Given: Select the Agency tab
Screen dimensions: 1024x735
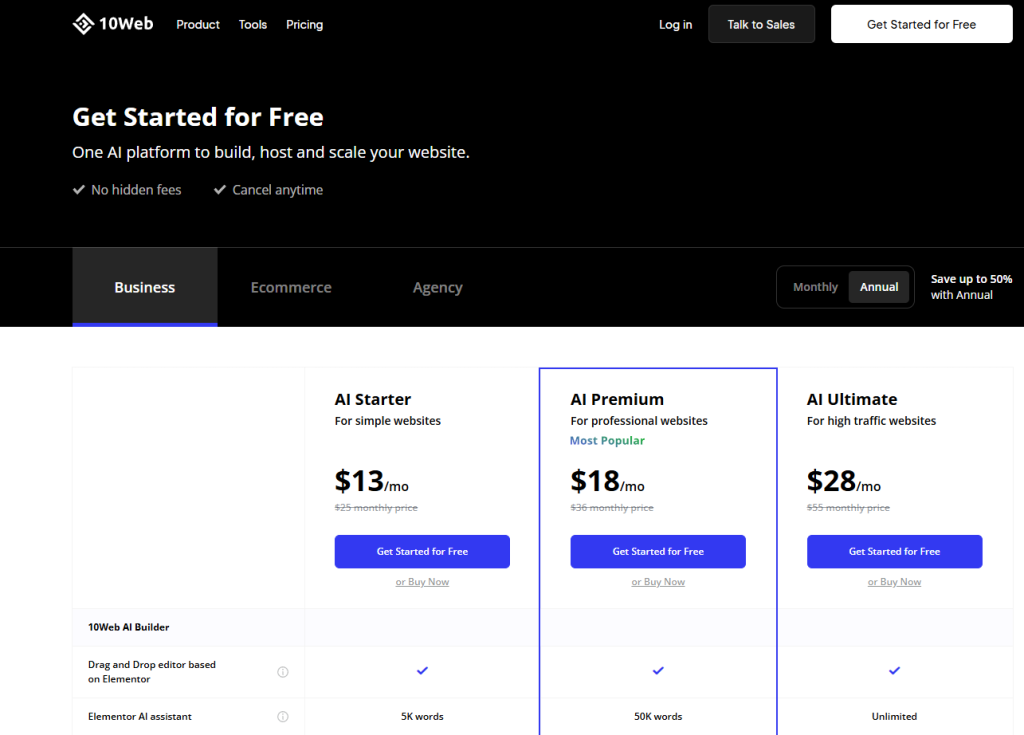Looking at the screenshot, I should (x=438, y=287).
